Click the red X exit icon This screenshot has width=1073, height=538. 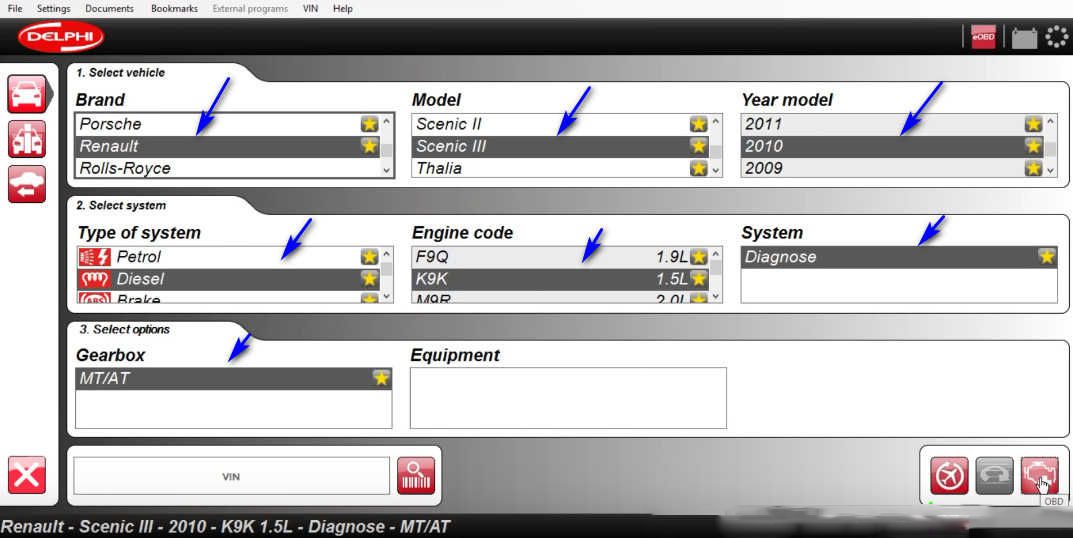(27, 475)
